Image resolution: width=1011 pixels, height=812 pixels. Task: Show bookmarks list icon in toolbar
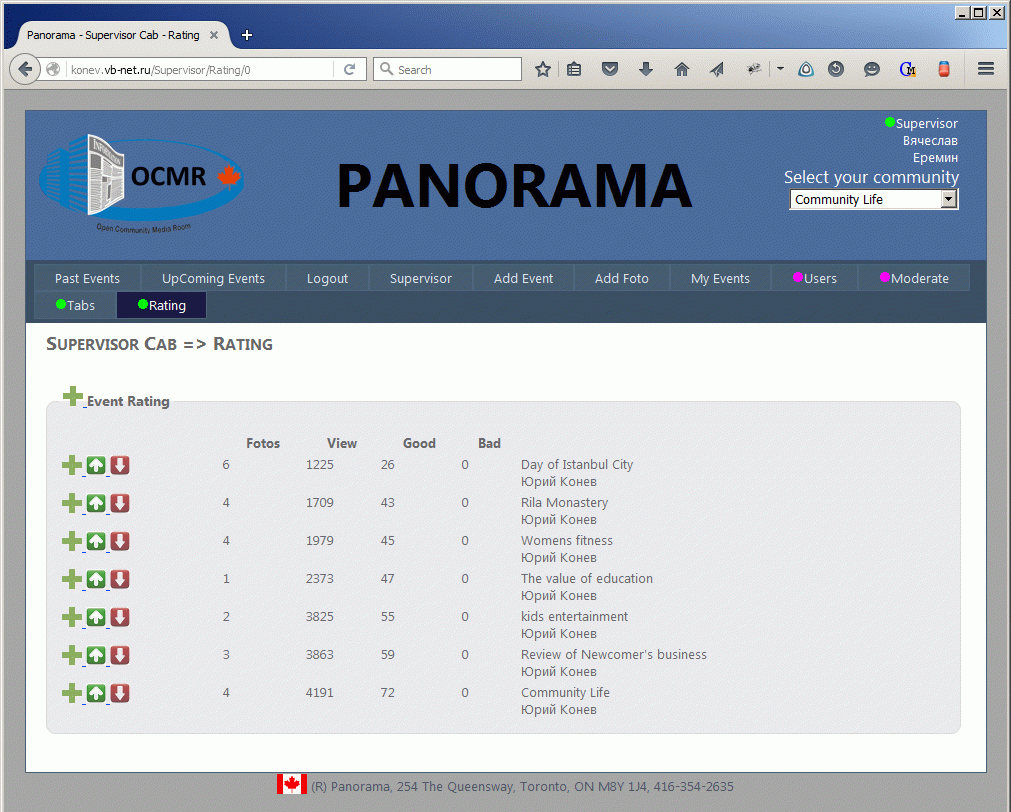pyautogui.click(x=574, y=69)
